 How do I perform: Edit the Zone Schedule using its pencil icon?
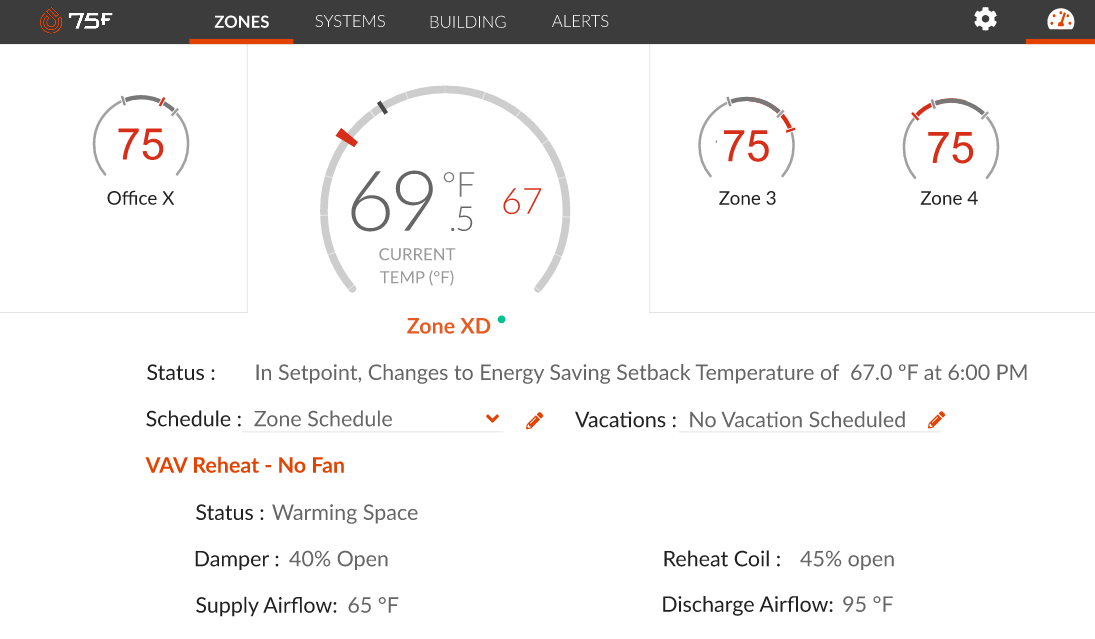(534, 420)
